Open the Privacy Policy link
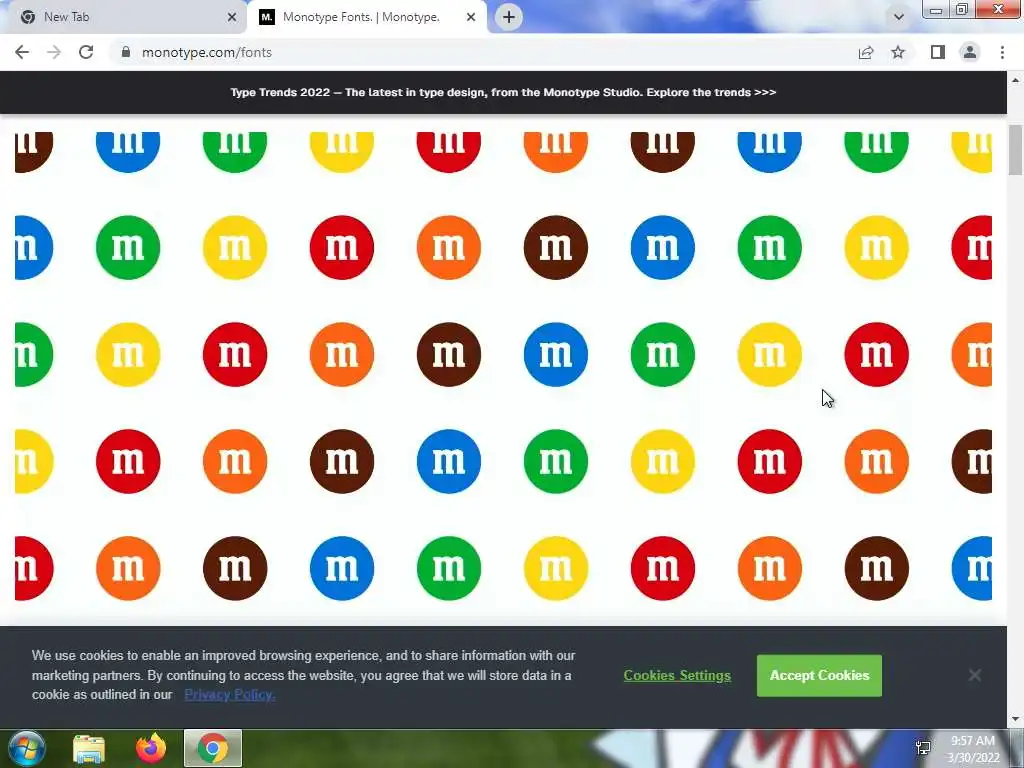1024x768 pixels. point(230,695)
